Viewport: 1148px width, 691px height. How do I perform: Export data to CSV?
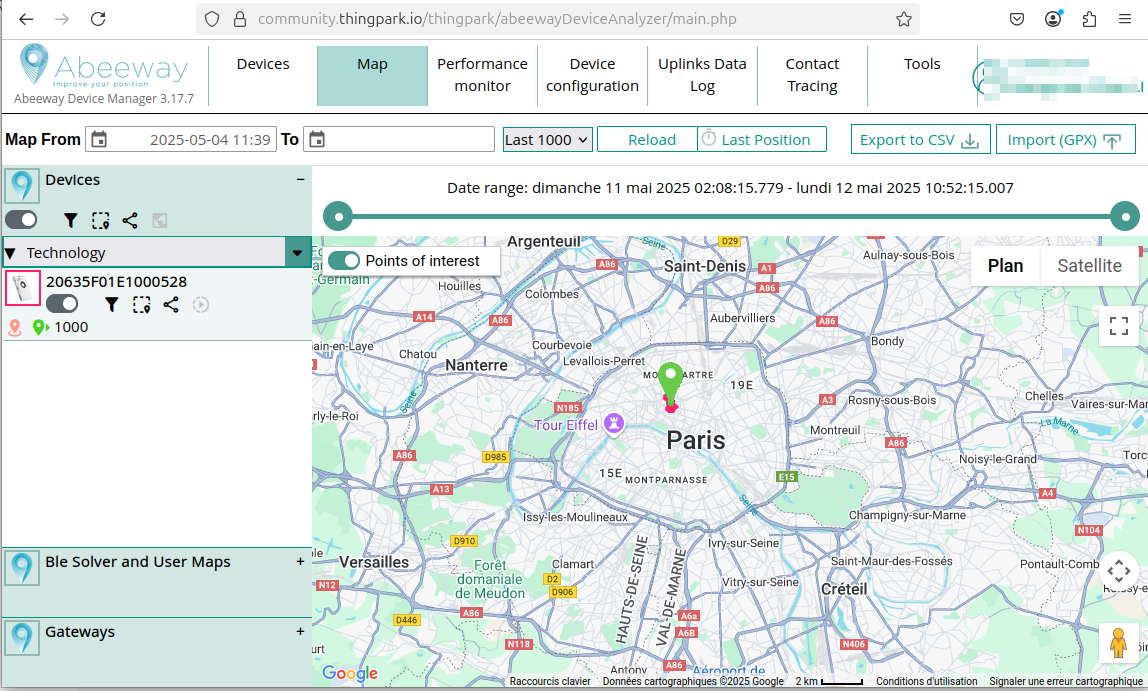pyautogui.click(x=920, y=139)
